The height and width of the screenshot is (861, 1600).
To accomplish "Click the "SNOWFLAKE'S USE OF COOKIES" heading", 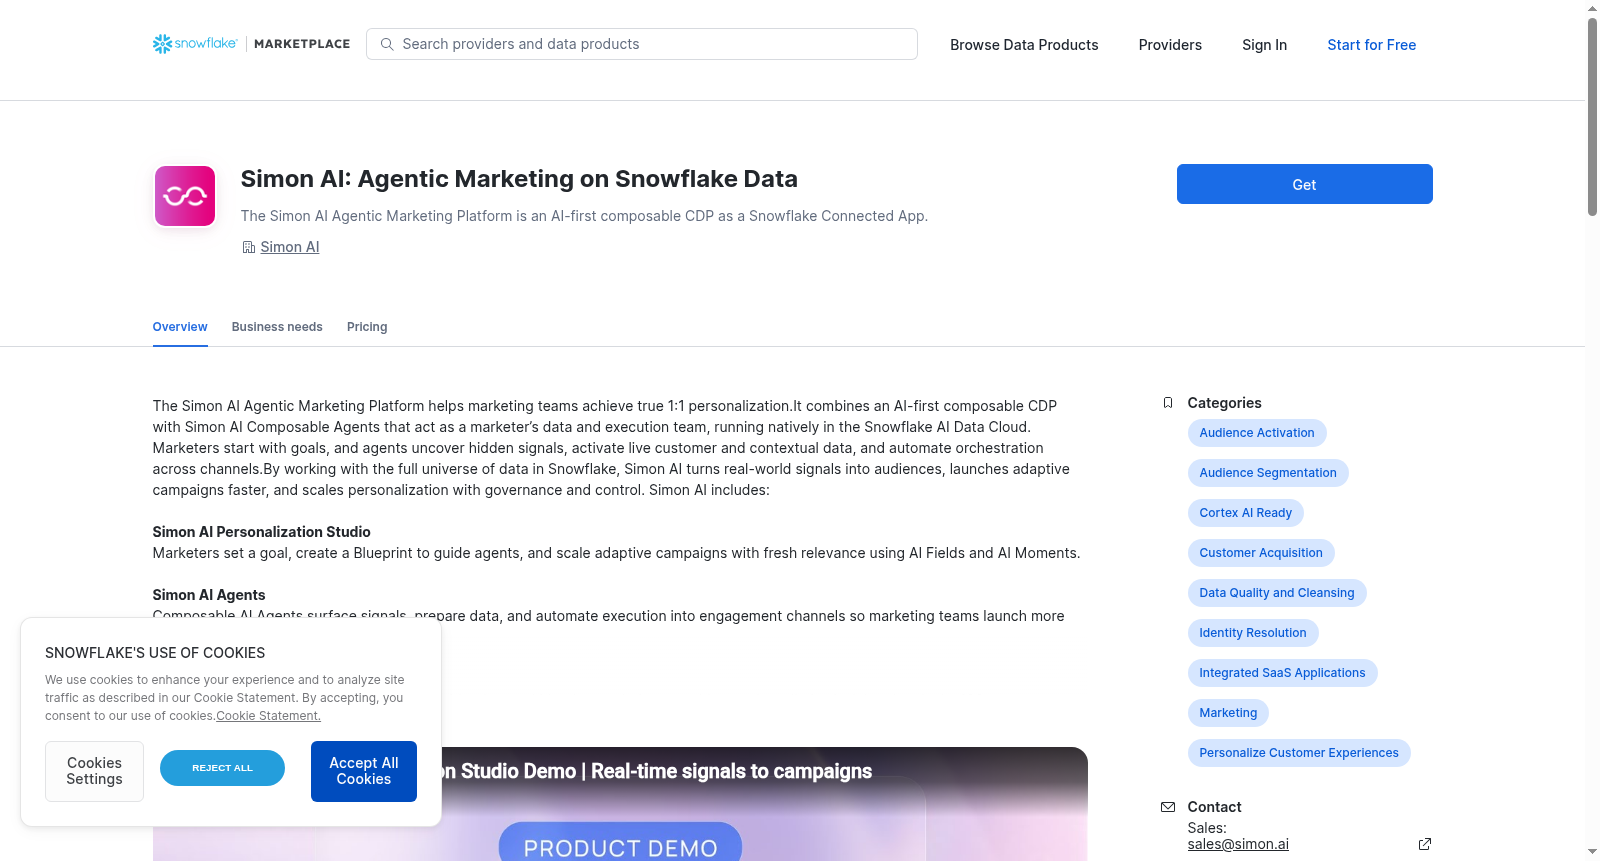I will (155, 653).
